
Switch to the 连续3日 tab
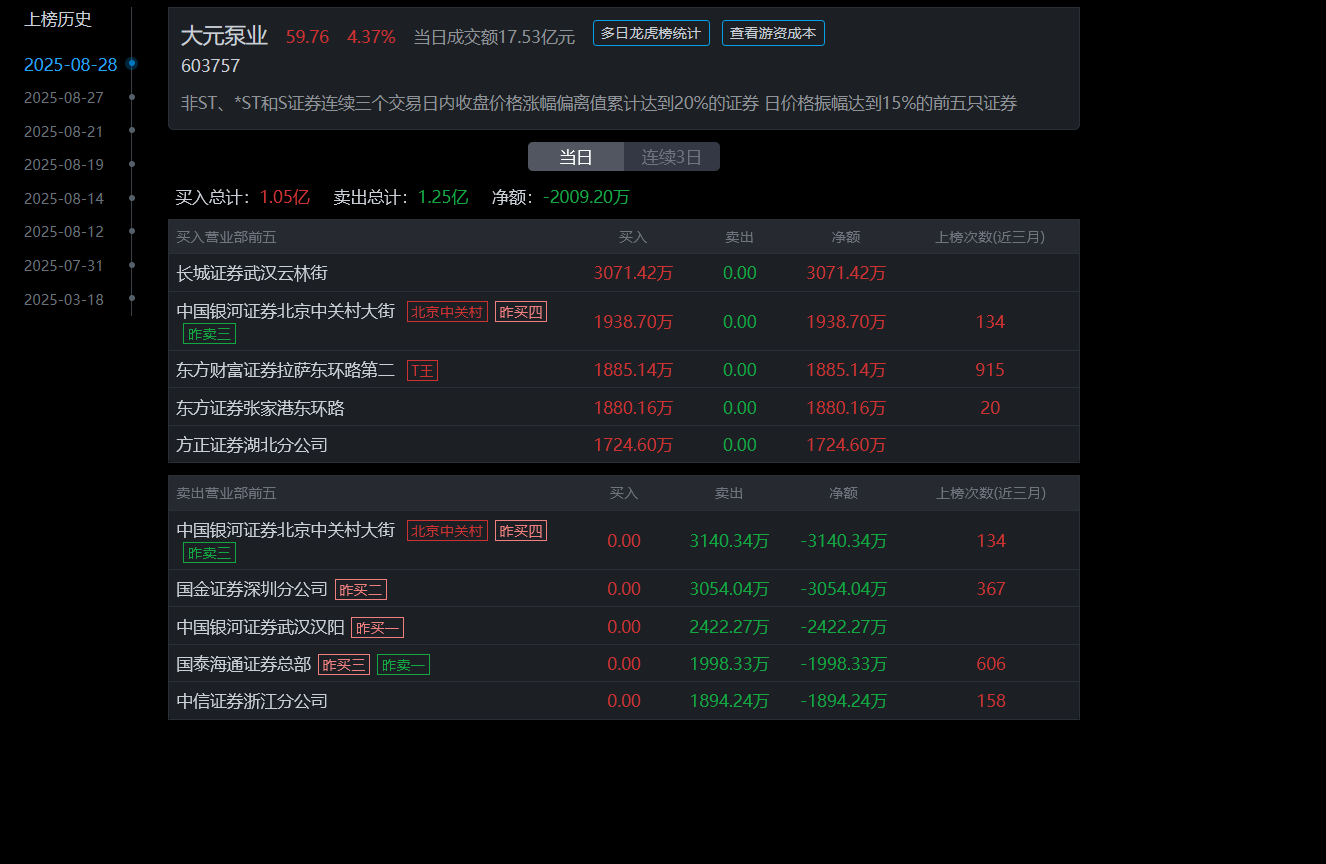click(672, 157)
